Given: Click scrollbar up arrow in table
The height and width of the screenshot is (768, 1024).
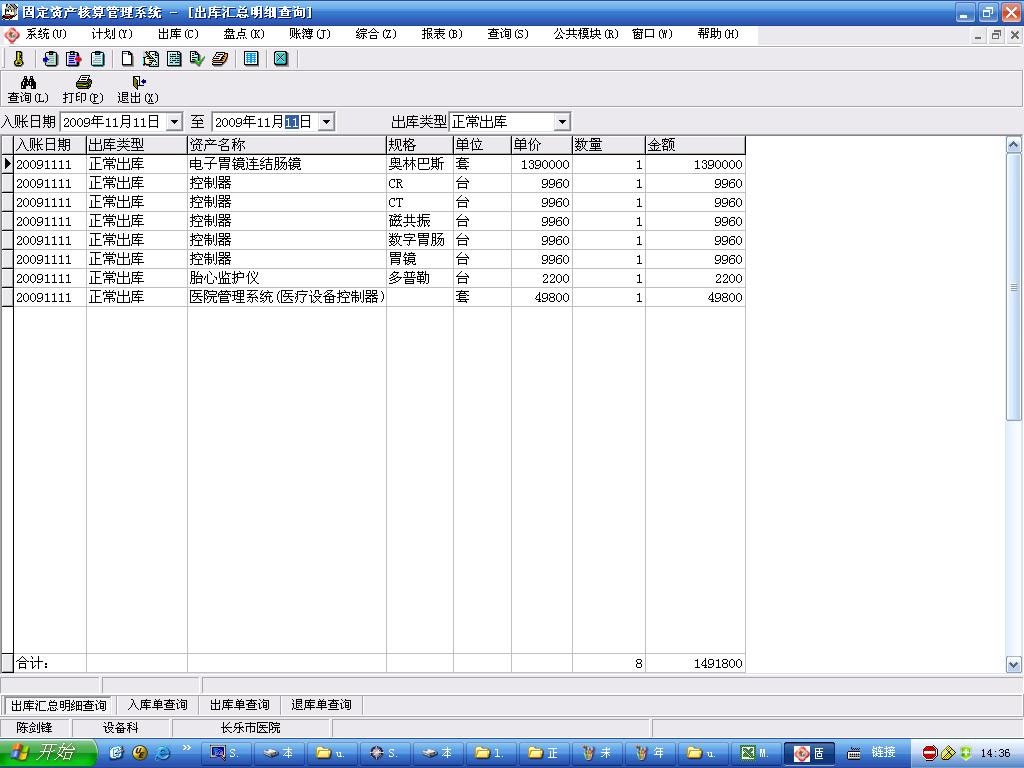Looking at the screenshot, I should click(1014, 145).
